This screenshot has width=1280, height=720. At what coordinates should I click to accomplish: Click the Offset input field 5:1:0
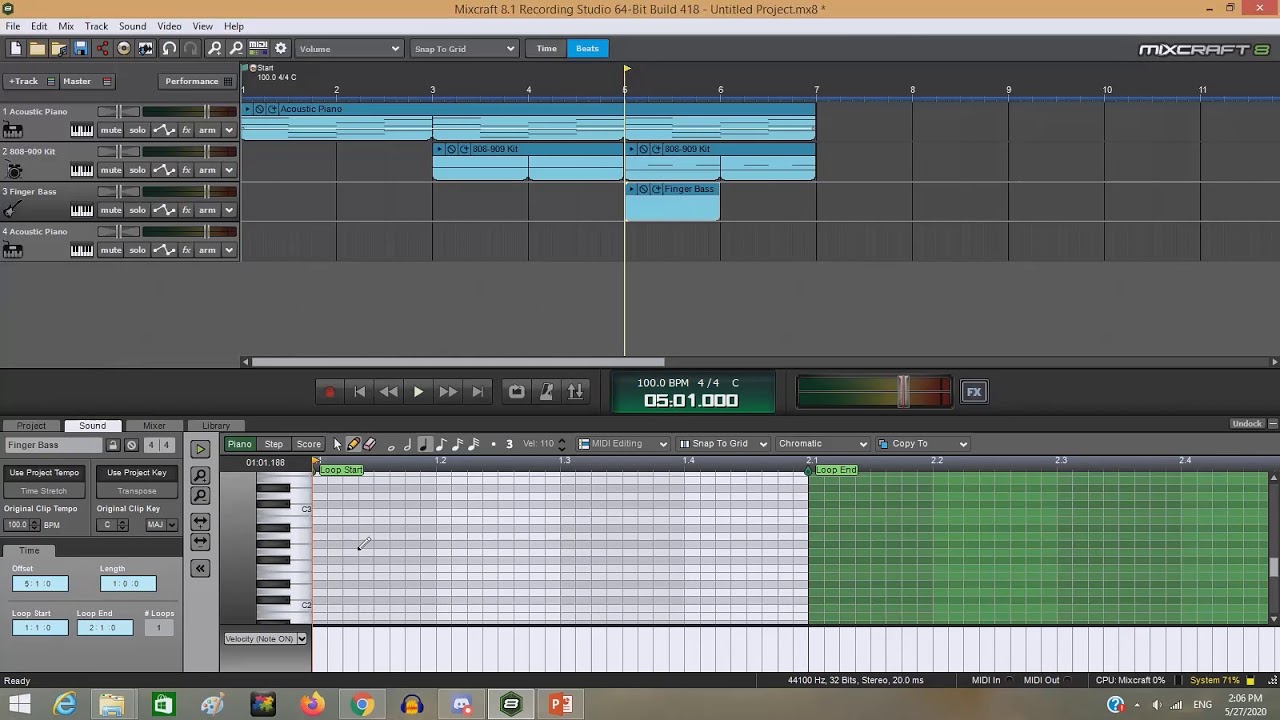[40, 583]
